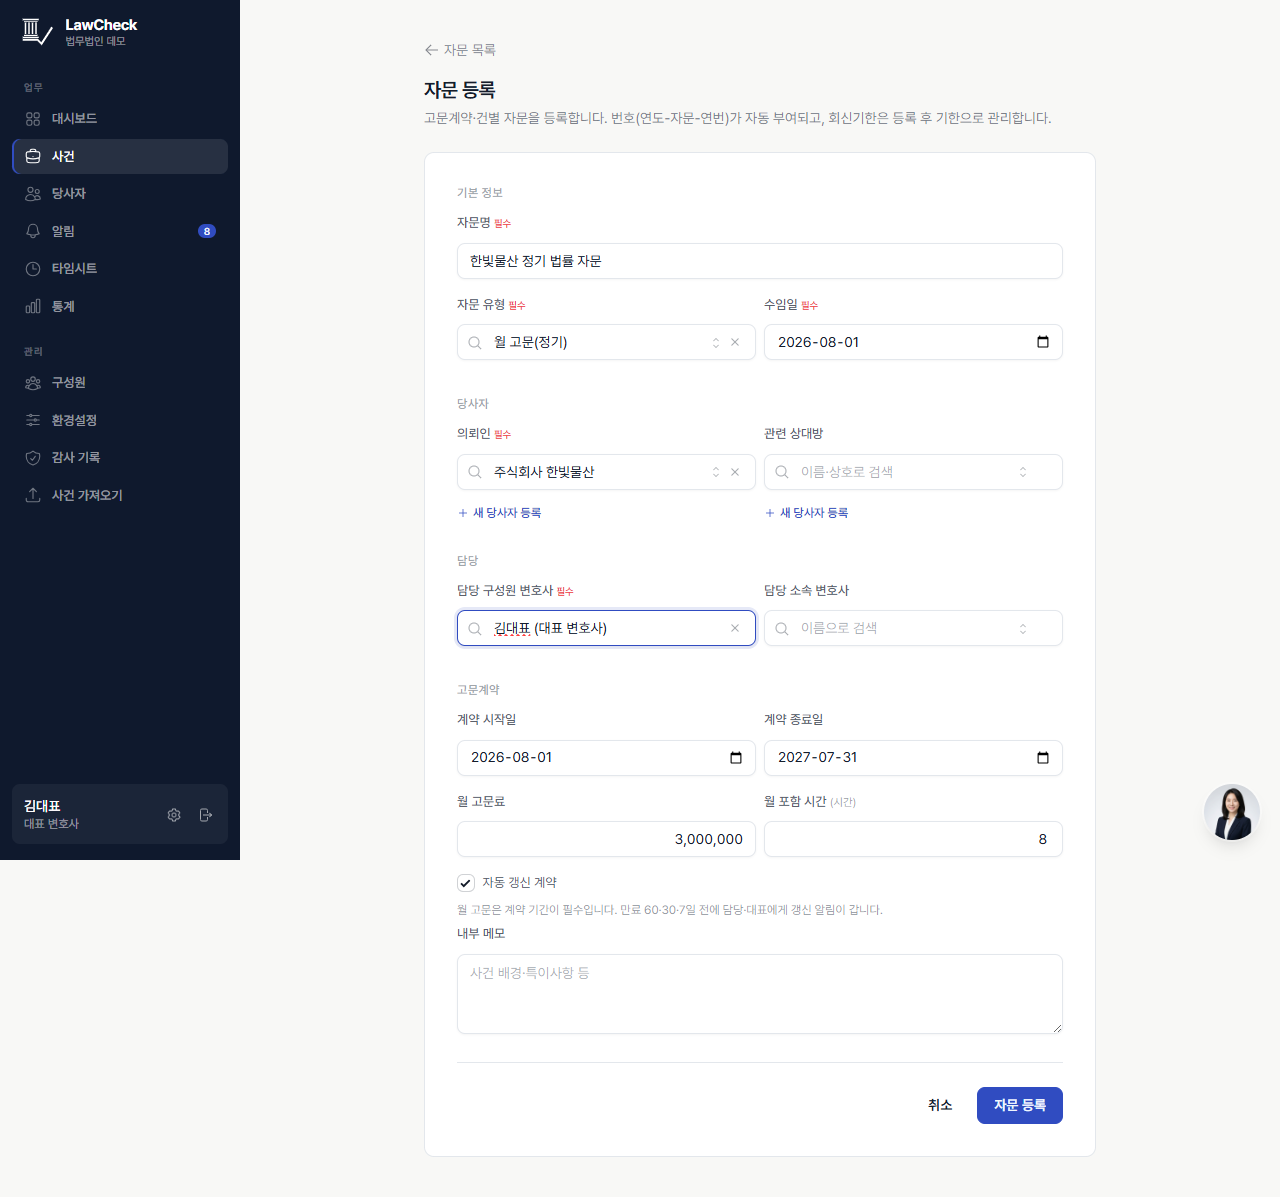Click the 의뢰인 up-down chevron
Viewport: 1280px width, 1197px height.
coord(716,472)
